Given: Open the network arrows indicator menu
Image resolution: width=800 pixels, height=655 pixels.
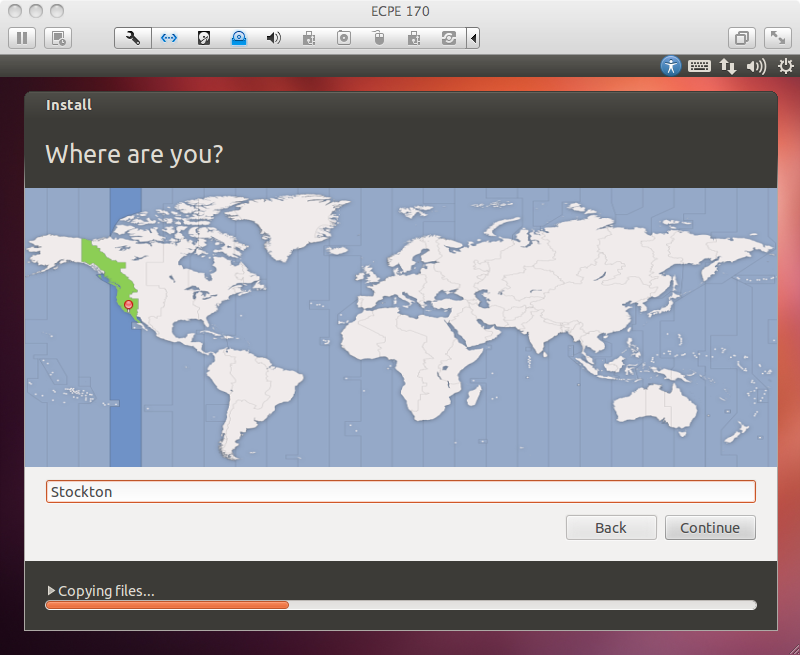Looking at the screenshot, I should tap(728, 66).
